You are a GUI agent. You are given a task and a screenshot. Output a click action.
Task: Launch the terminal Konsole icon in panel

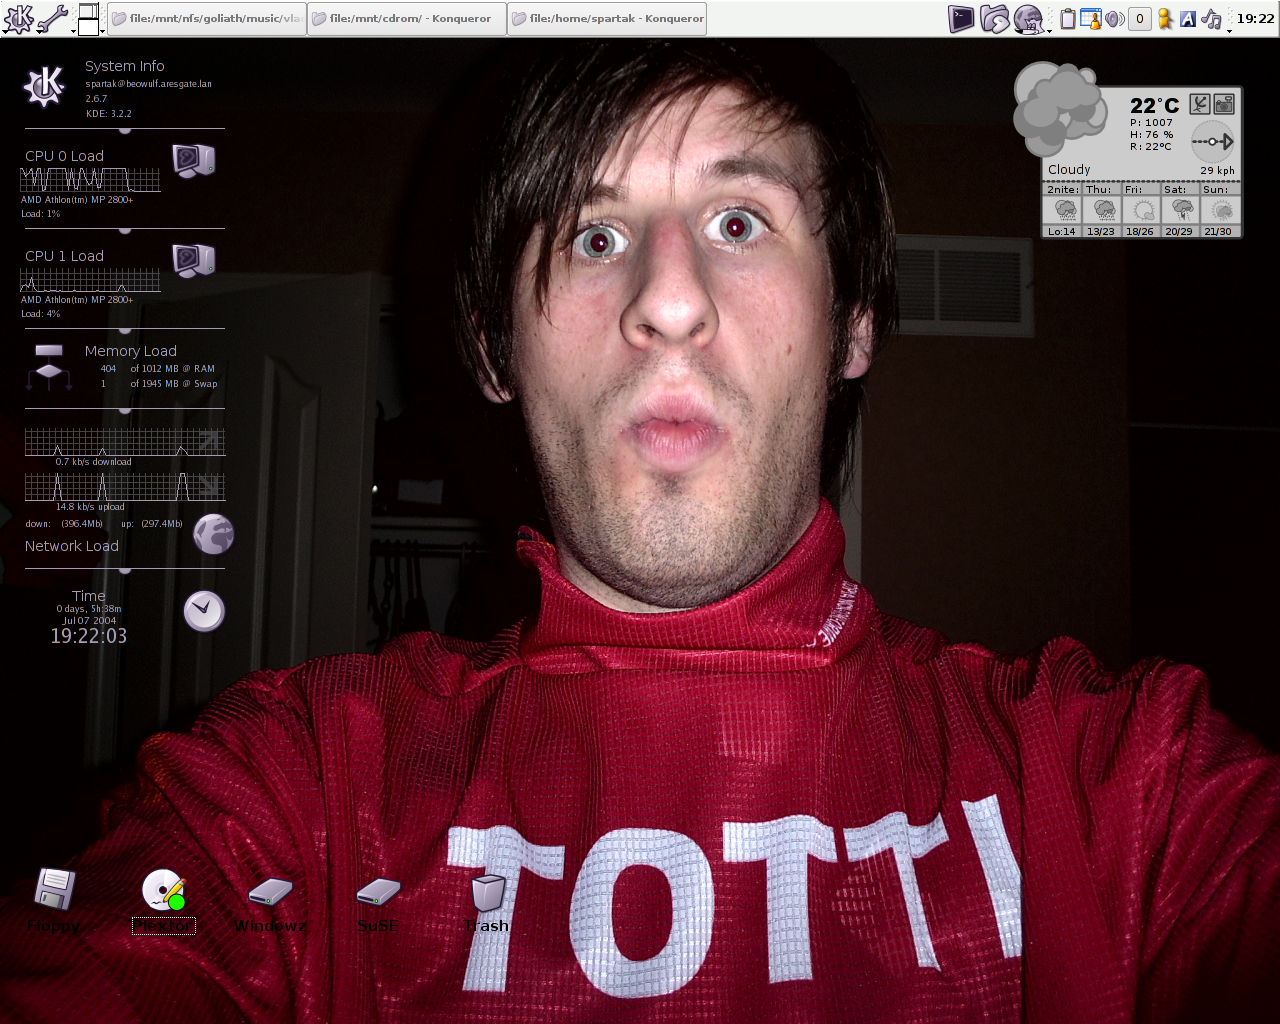pos(961,18)
